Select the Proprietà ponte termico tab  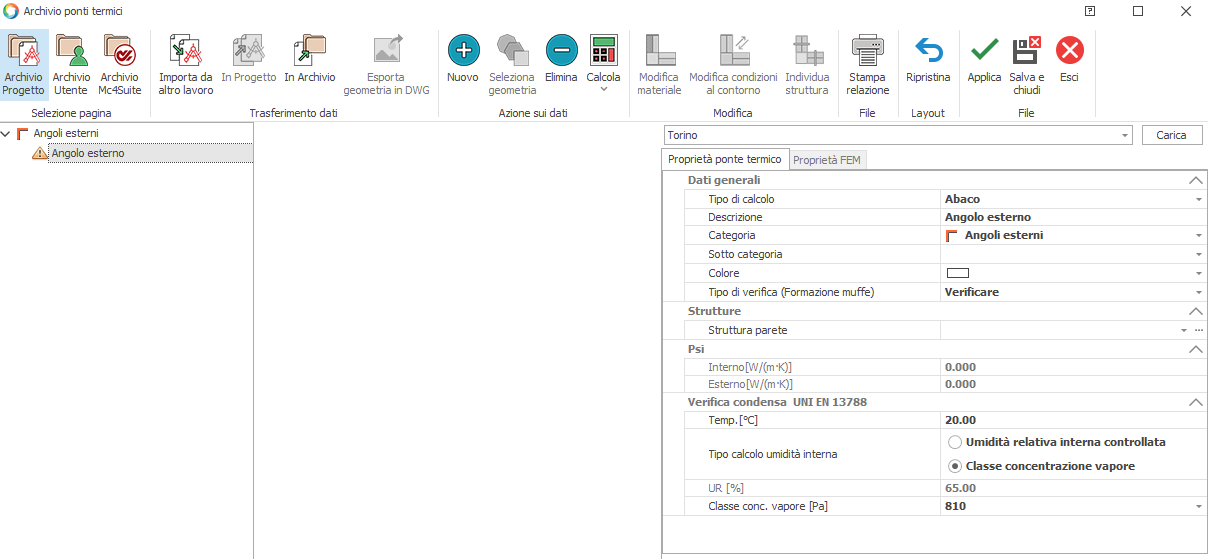point(725,159)
